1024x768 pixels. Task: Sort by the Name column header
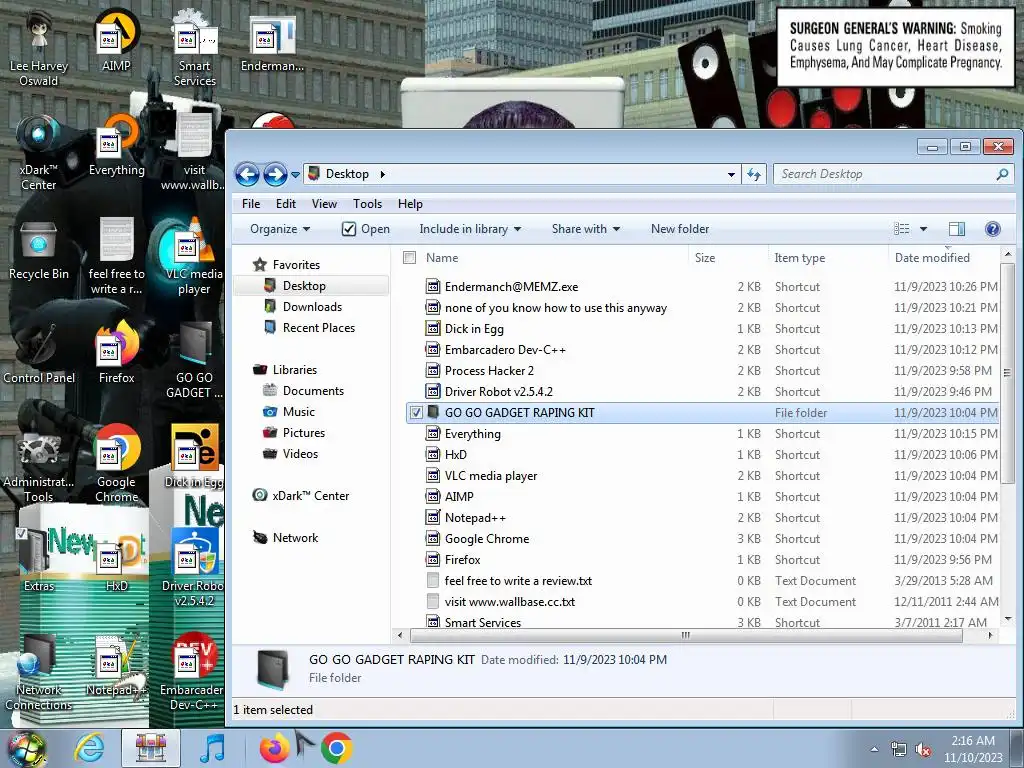[555, 257]
